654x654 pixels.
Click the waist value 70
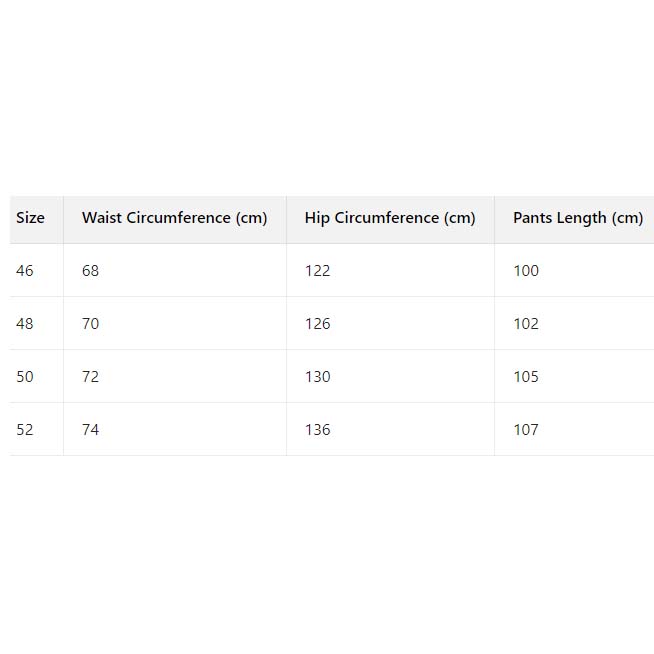pyautogui.click(x=91, y=324)
